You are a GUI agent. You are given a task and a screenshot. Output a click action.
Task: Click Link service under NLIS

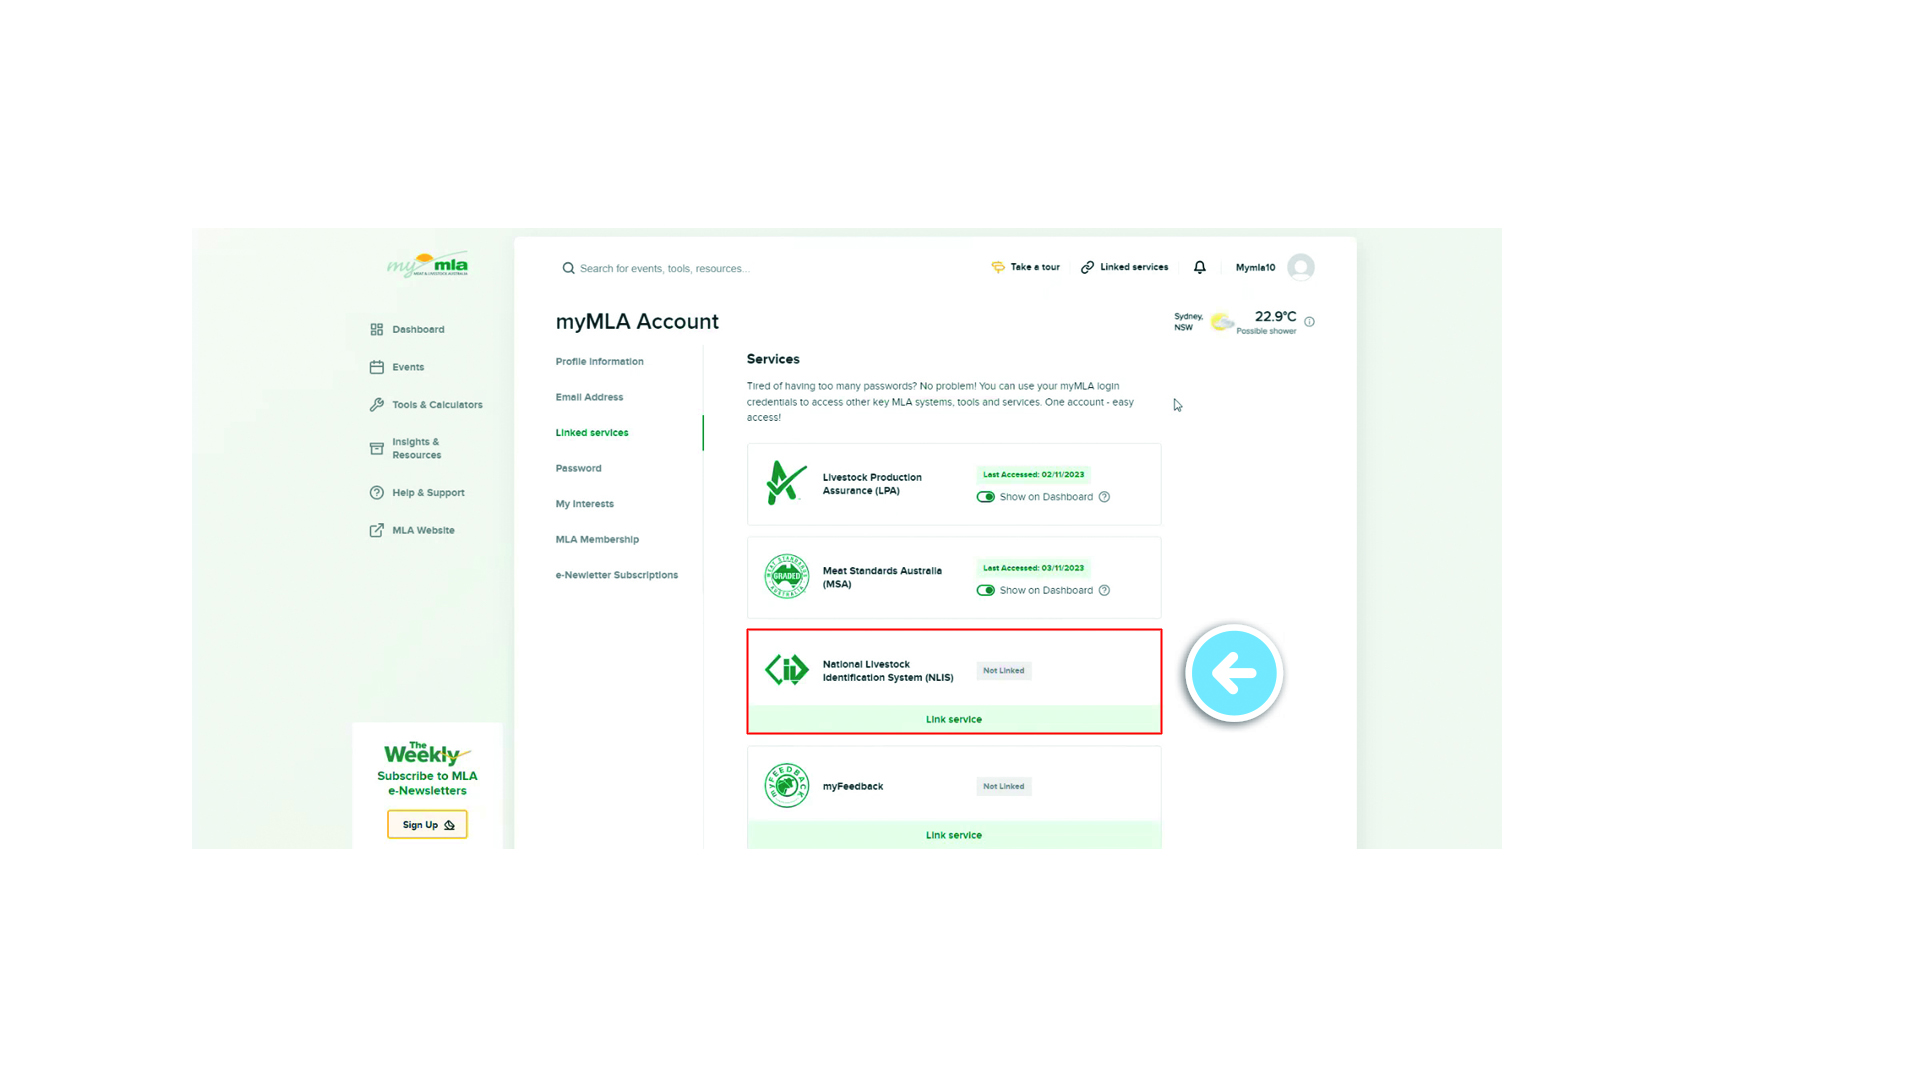click(954, 719)
